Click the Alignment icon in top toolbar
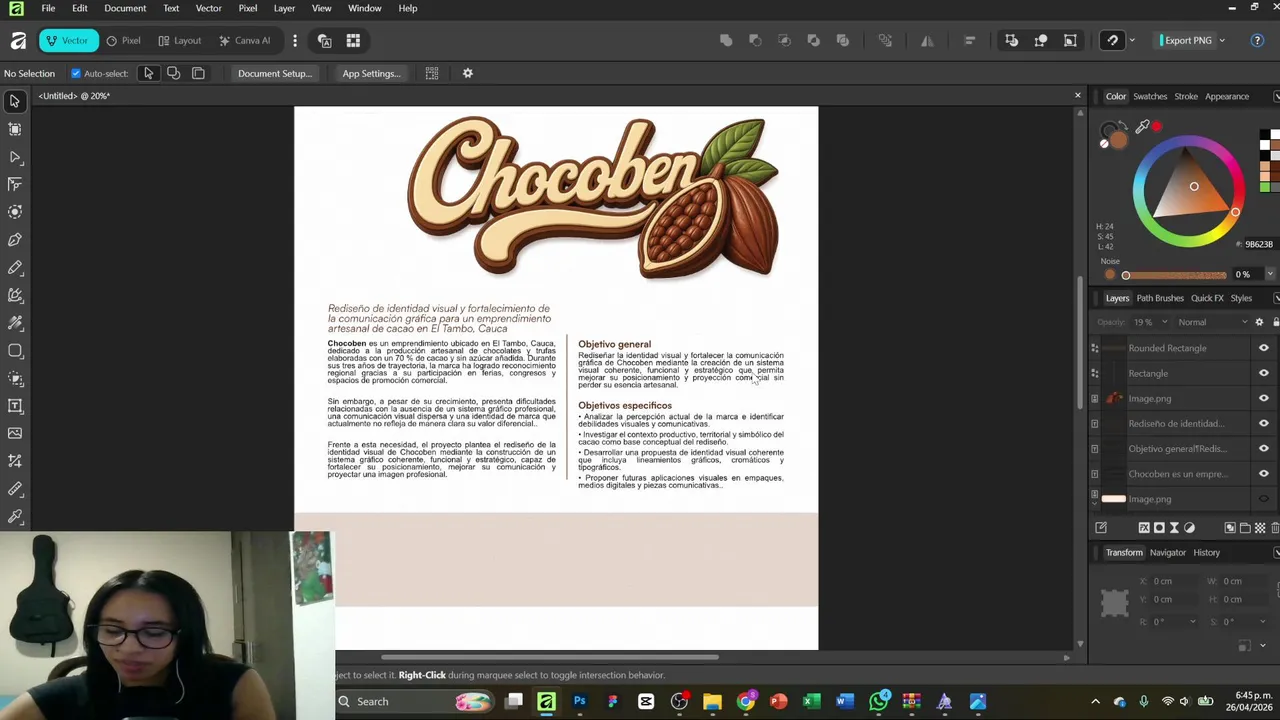 (969, 41)
